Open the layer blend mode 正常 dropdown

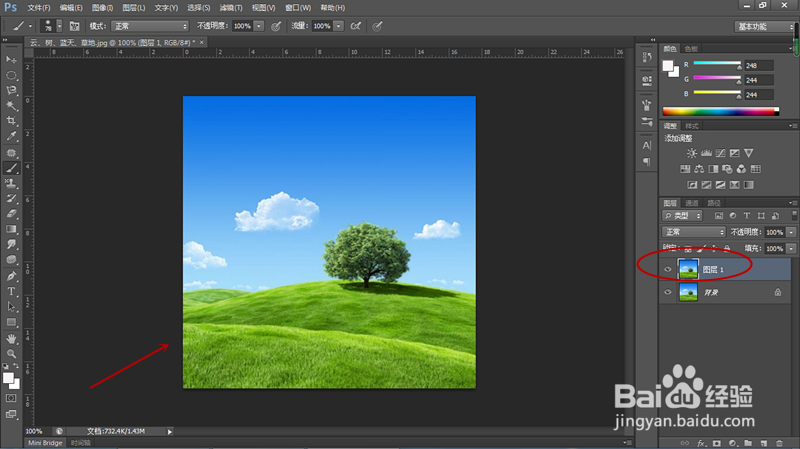pyautogui.click(x=694, y=232)
